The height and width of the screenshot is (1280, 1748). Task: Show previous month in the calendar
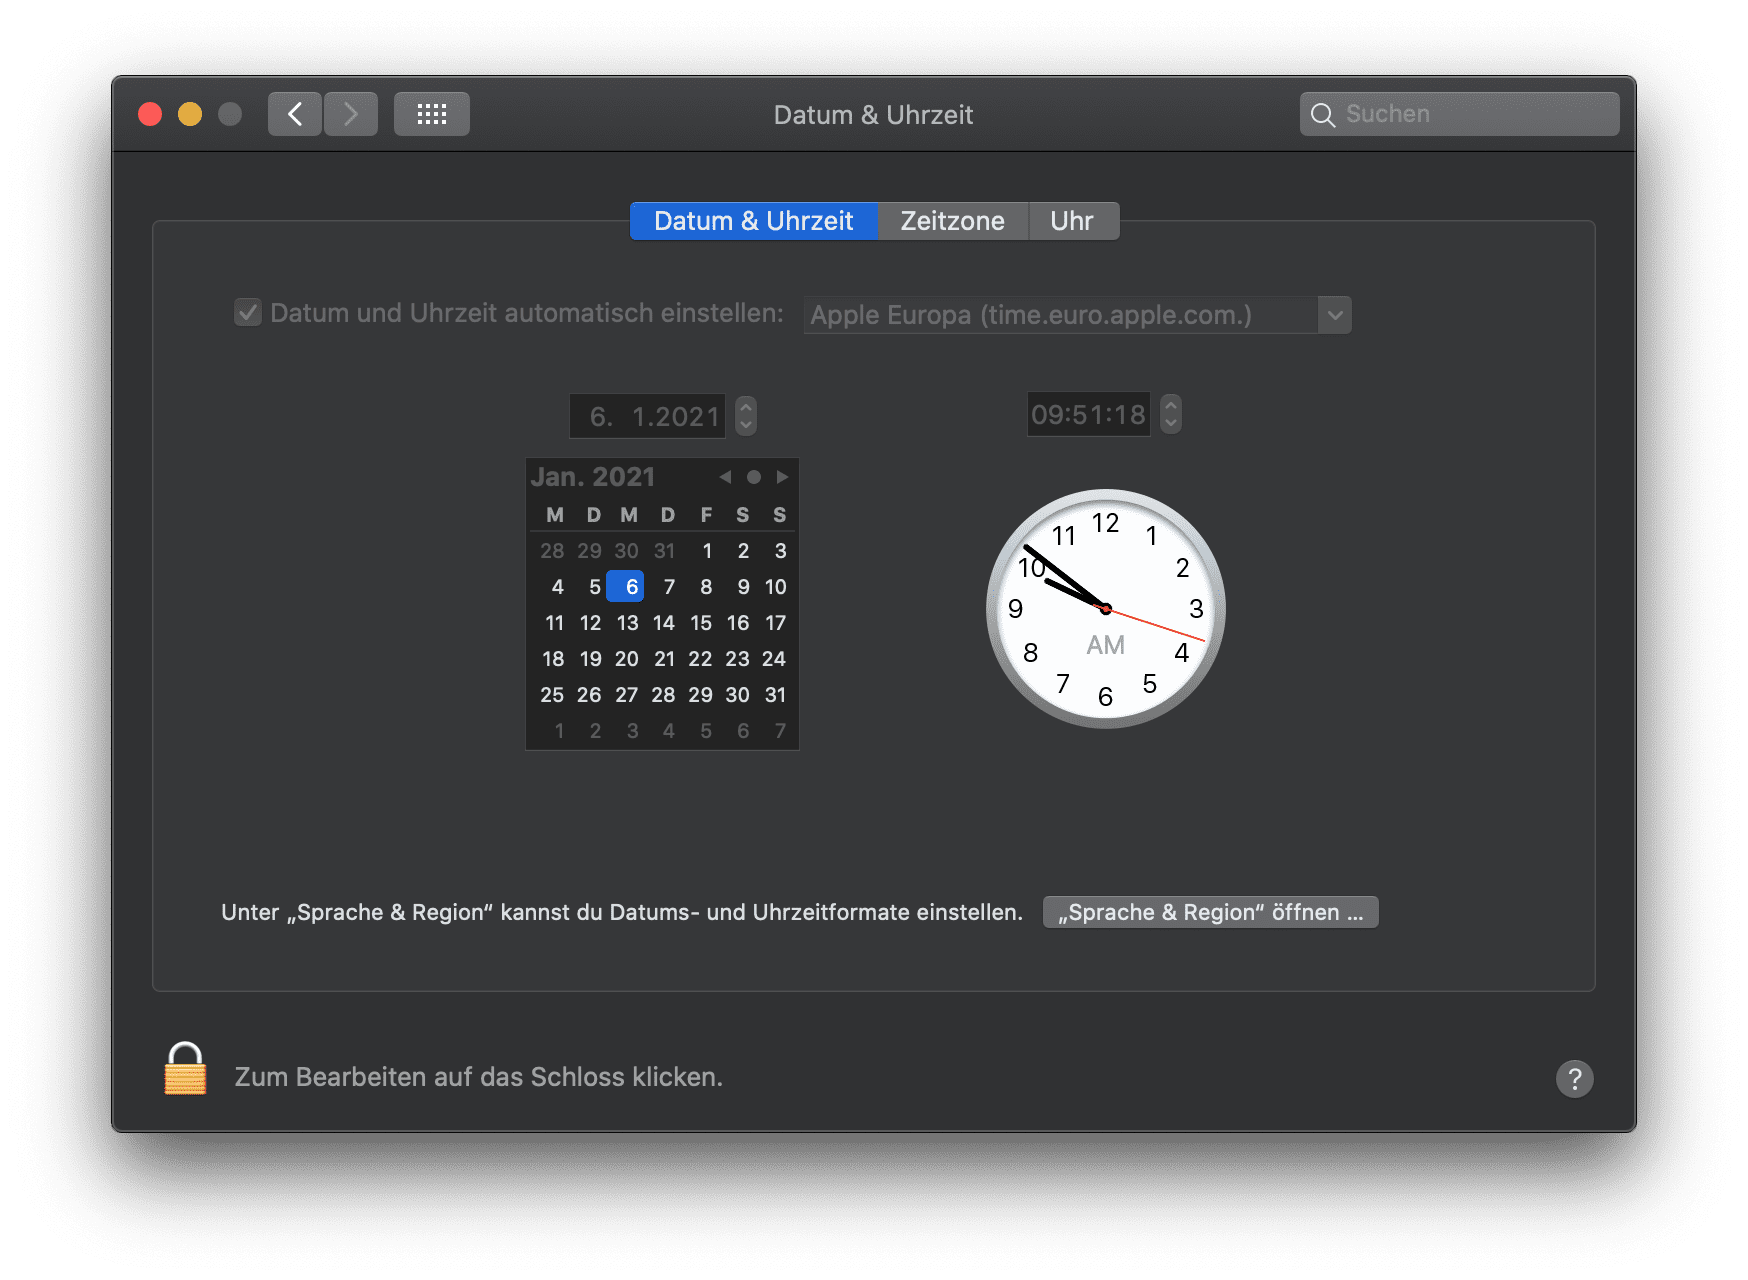pyautogui.click(x=725, y=477)
